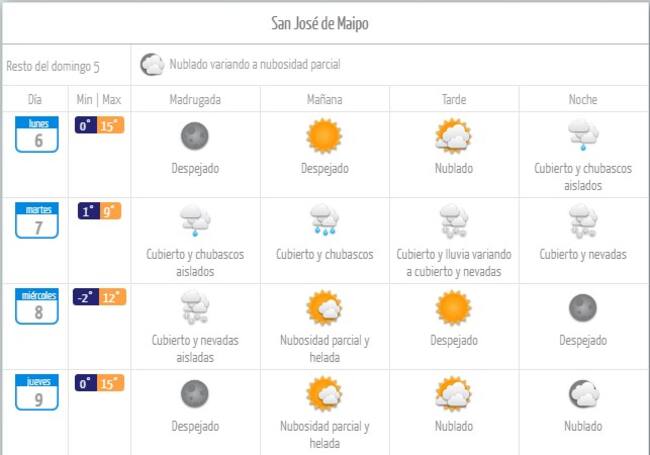
Task: Click the San José de Maipo title
Action: [x=324, y=23]
